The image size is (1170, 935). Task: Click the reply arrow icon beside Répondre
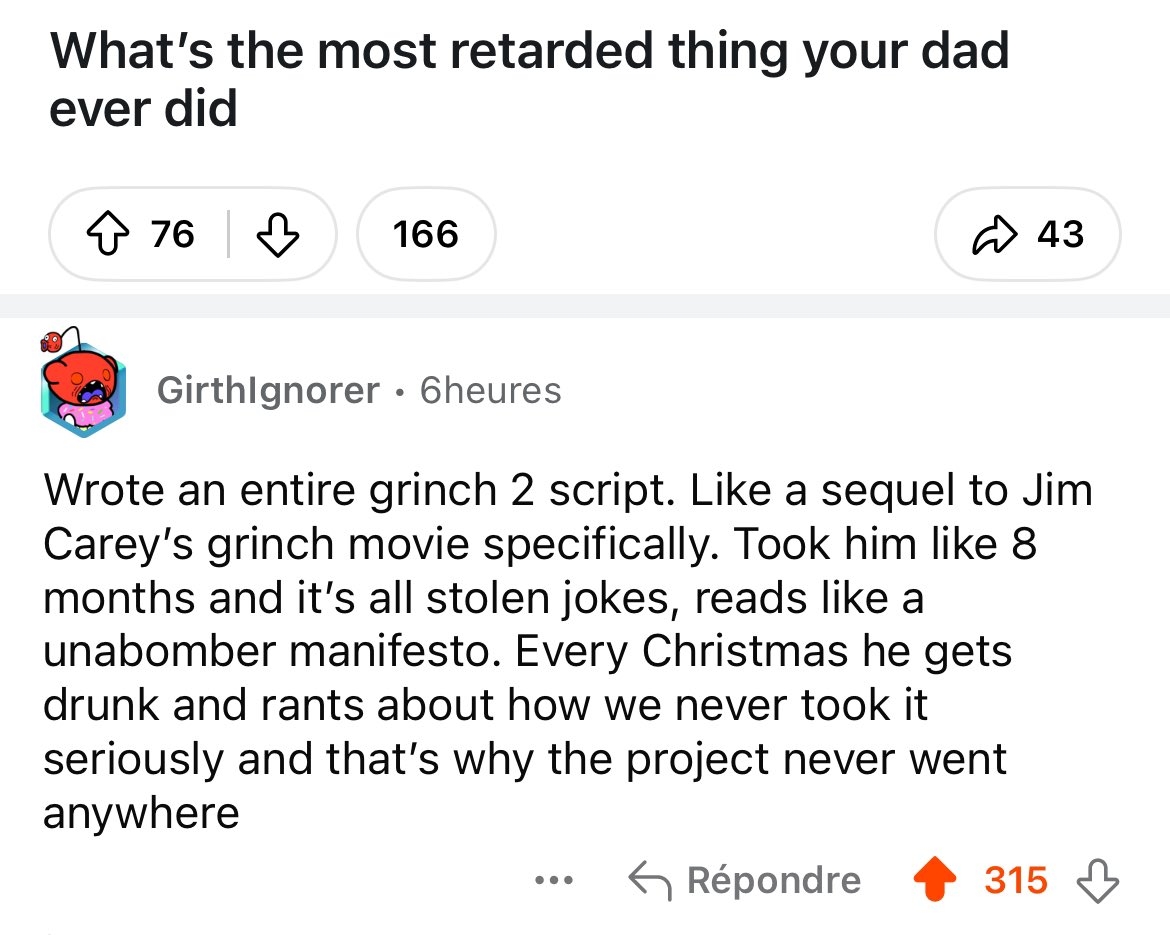coord(650,880)
